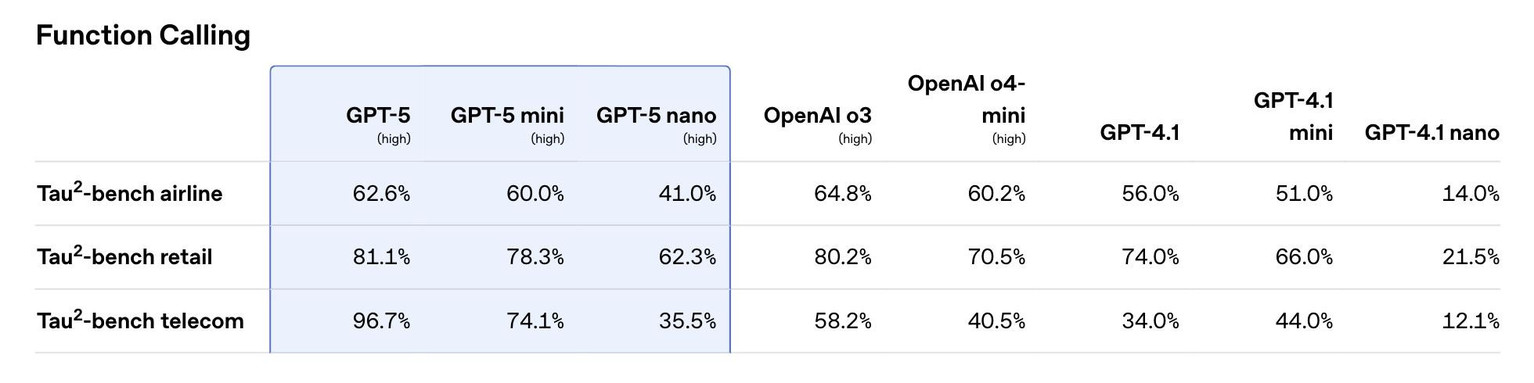Click the Function Calling heading
The height and width of the screenshot is (383, 1534).
coord(143,36)
